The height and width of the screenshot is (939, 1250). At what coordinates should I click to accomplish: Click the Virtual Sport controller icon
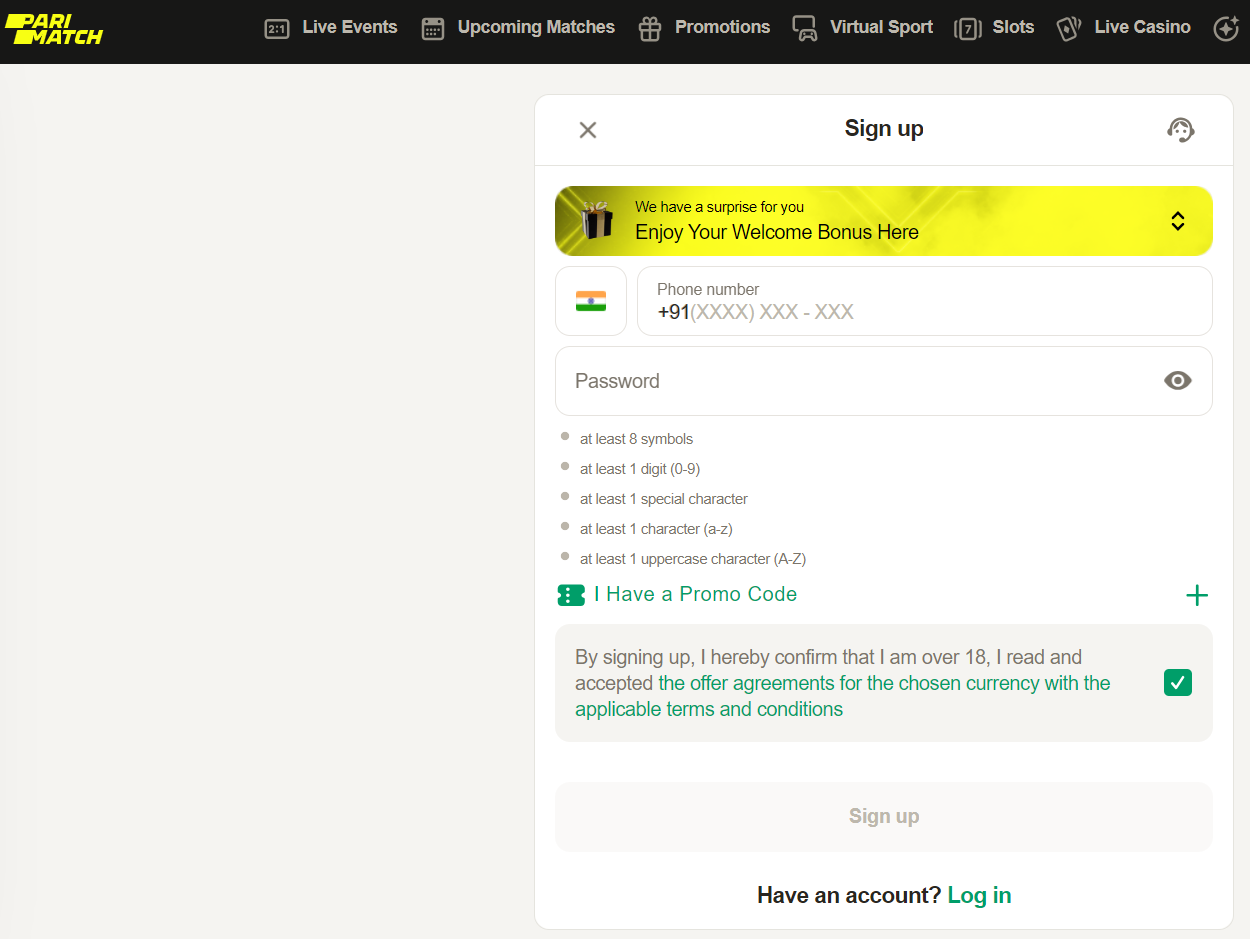805,29
